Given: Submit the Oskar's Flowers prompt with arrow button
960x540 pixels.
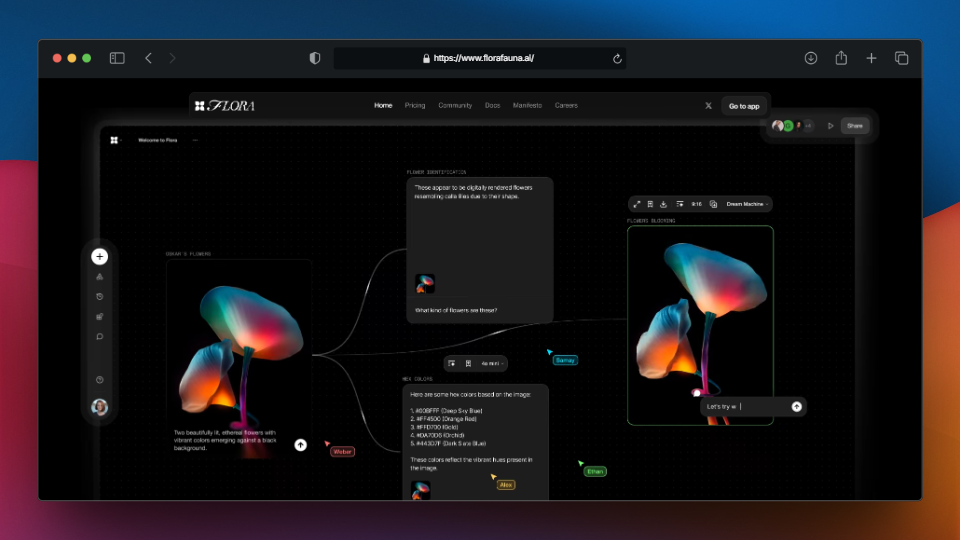Looking at the screenshot, I should click(301, 445).
